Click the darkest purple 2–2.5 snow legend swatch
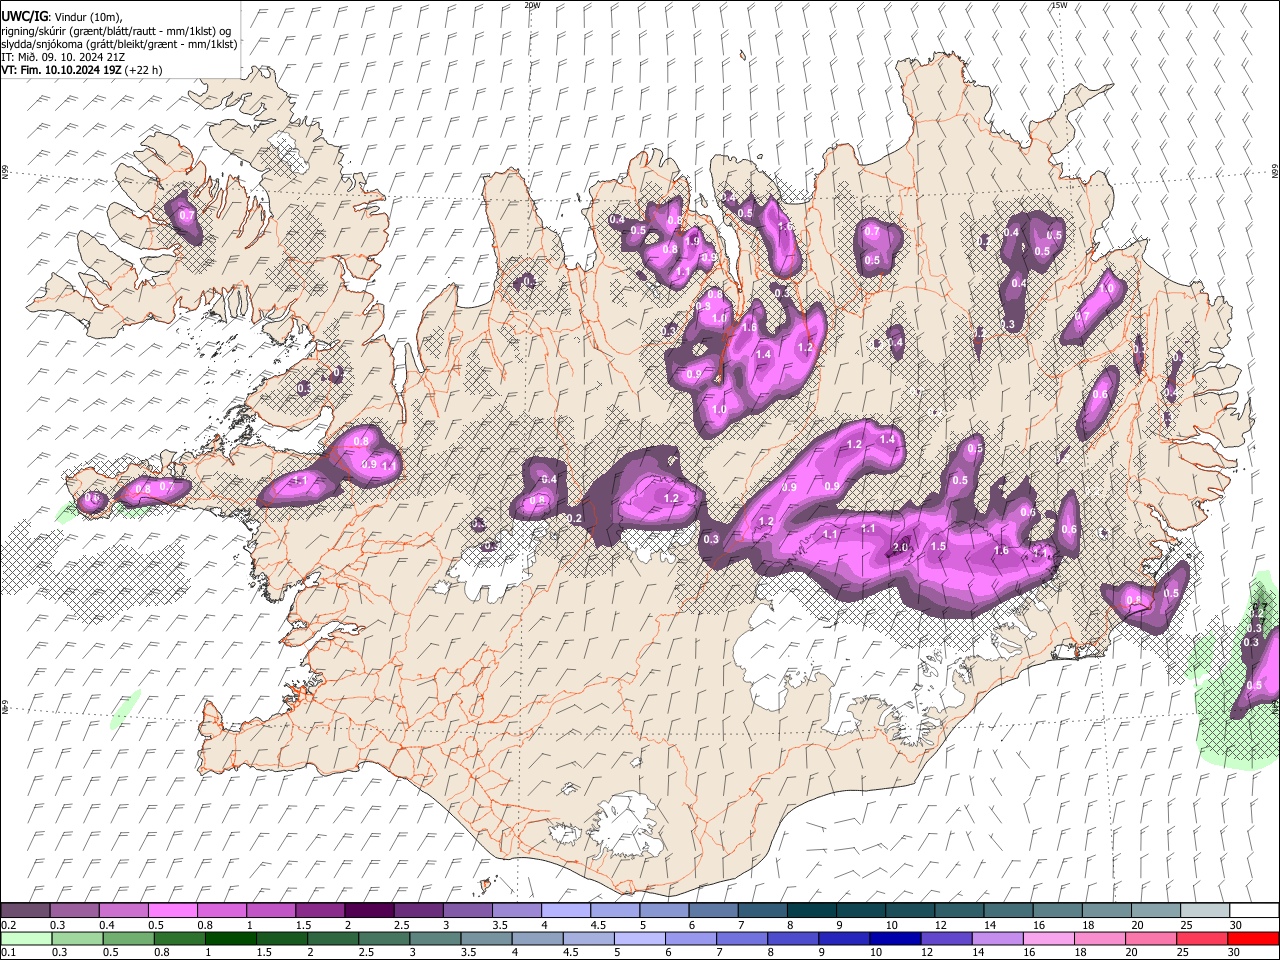 368,911
